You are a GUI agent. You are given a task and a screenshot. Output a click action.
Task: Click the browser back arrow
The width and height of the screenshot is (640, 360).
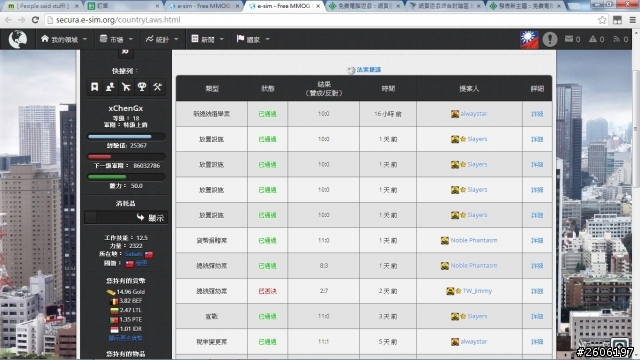8,20
